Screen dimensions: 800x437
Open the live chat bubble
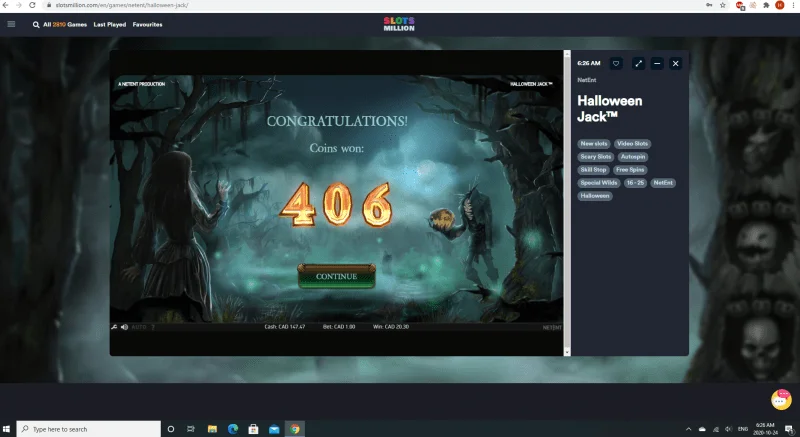[x=781, y=400]
